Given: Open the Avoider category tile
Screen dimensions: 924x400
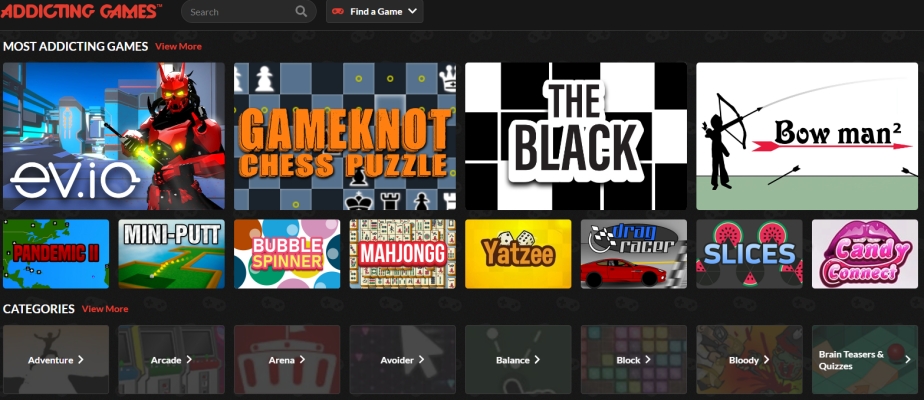Looking at the screenshot, I should point(402,359).
